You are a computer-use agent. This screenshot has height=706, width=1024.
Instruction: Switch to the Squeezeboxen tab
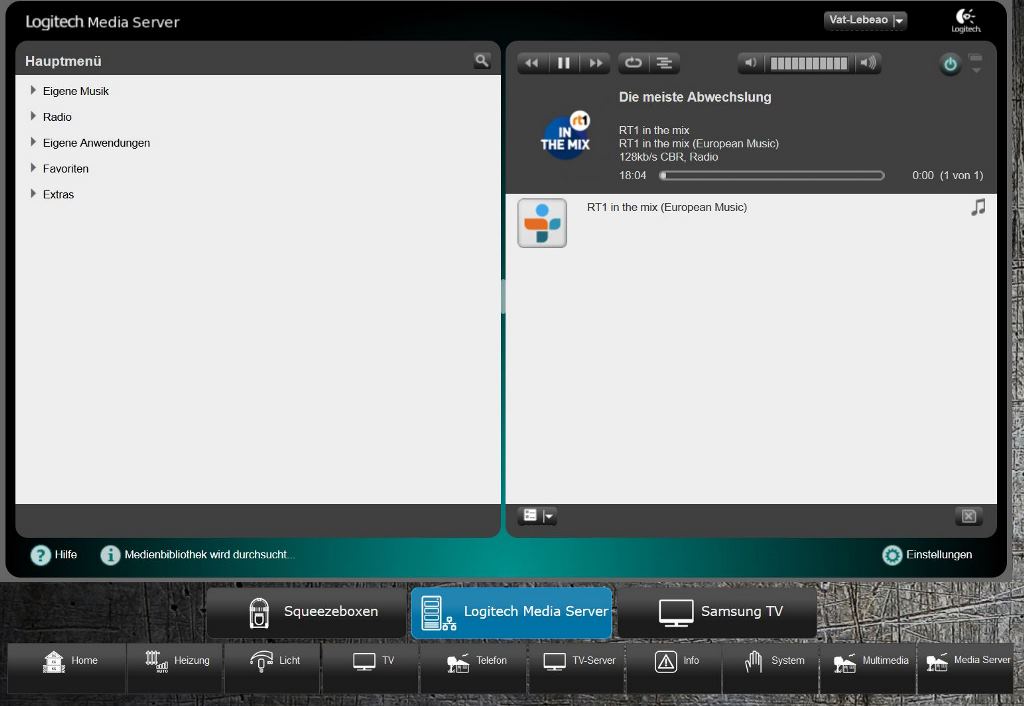click(306, 612)
